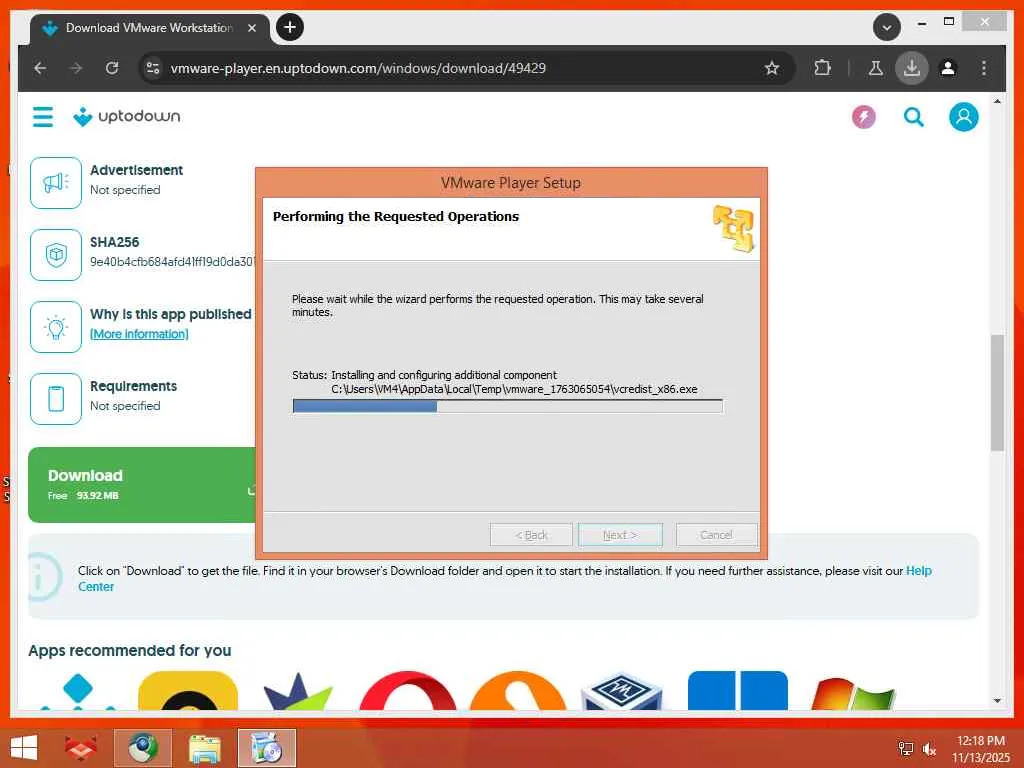Click the Uptodown logo
The image size is (1024, 768).
(127, 117)
